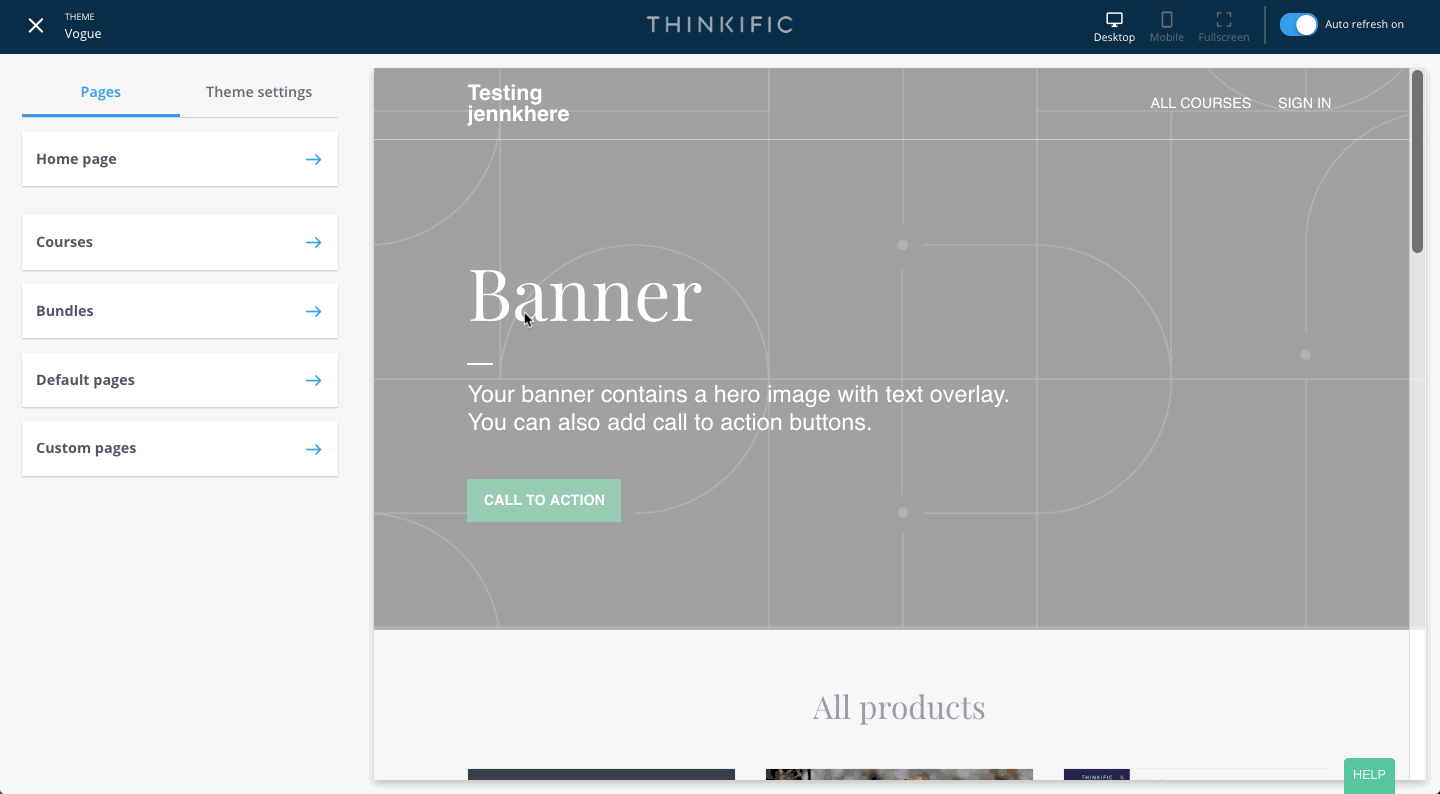Image resolution: width=1440 pixels, height=794 pixels.
Task: Close the theme editor with the X icon
Action: pyautogui.click(x=36, y=26)
